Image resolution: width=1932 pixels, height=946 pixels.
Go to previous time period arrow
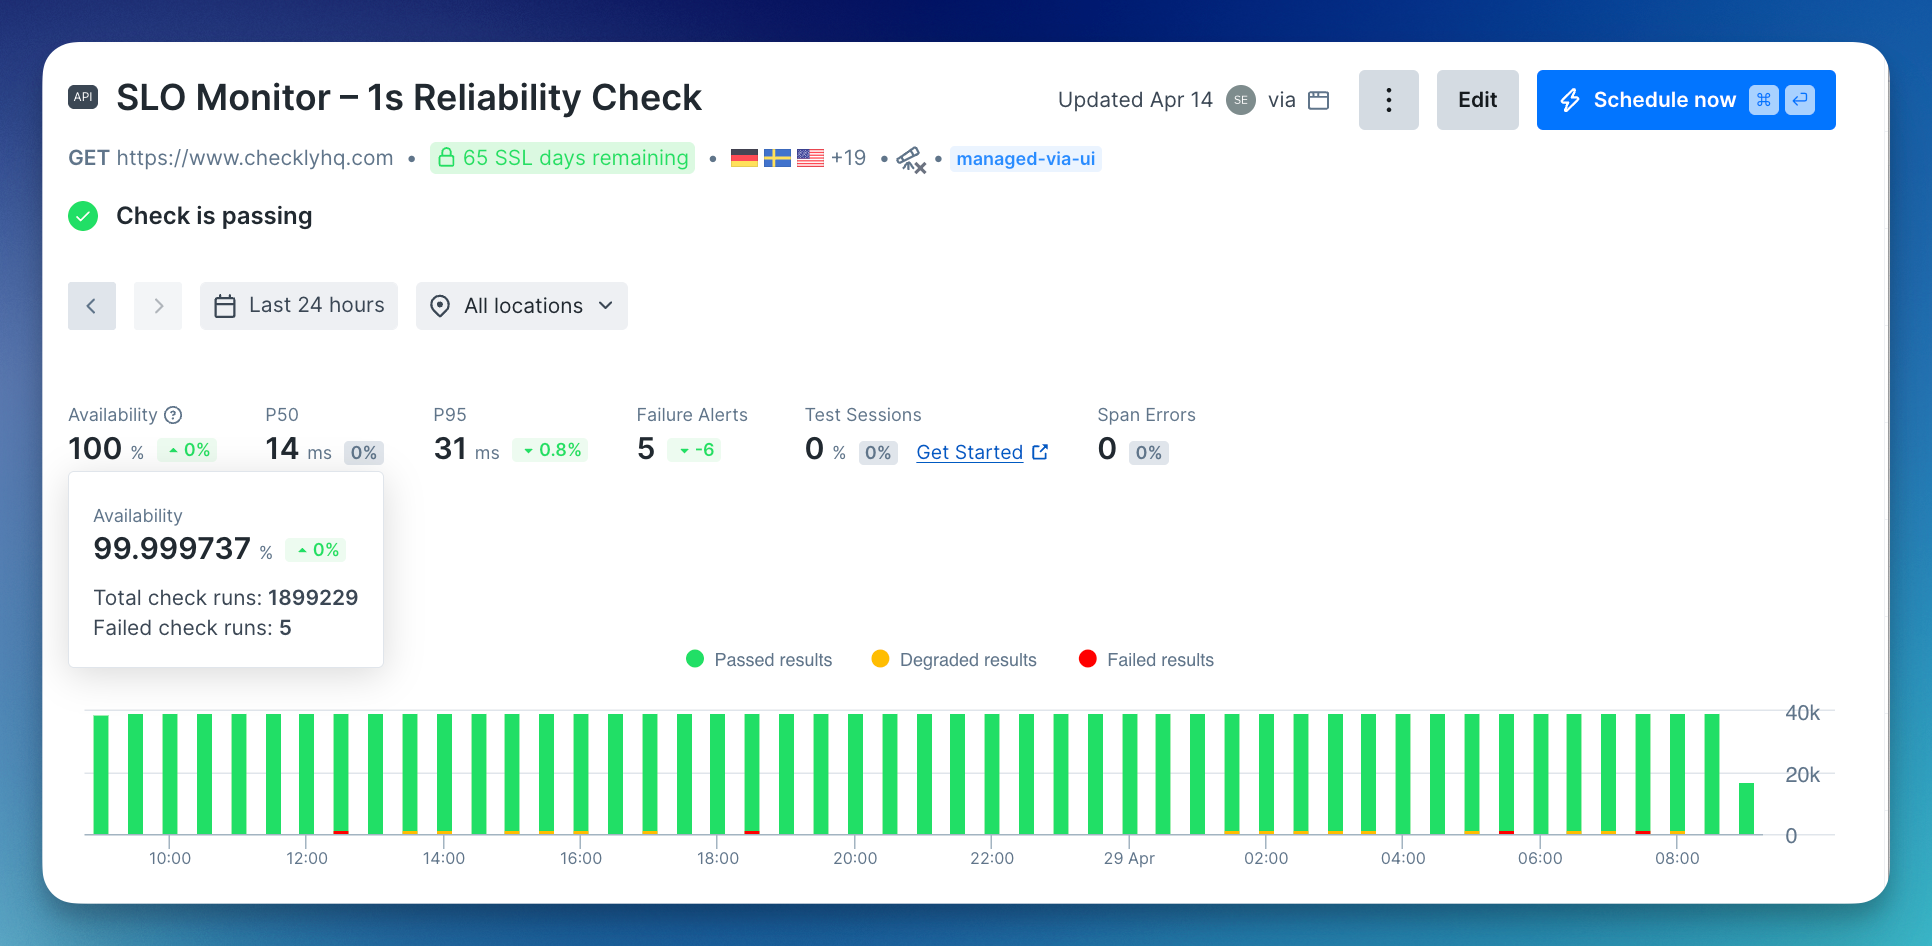[x=92, y=306]
